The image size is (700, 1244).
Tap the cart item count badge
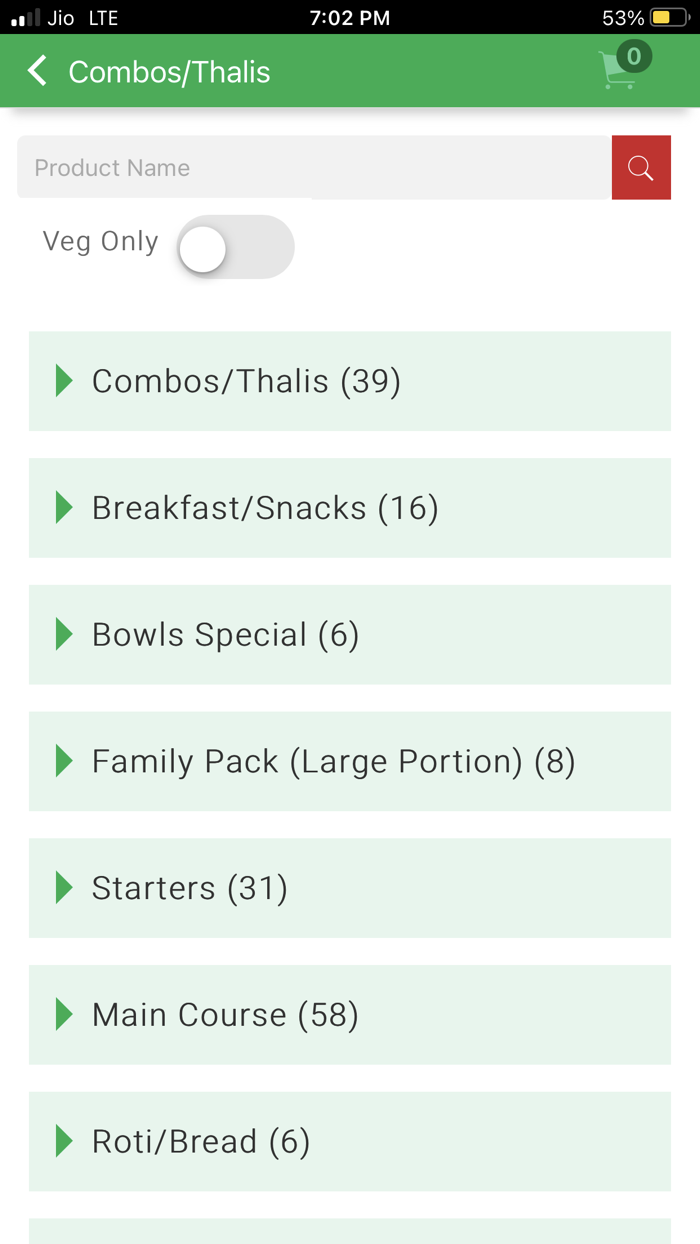coord(634,56)
